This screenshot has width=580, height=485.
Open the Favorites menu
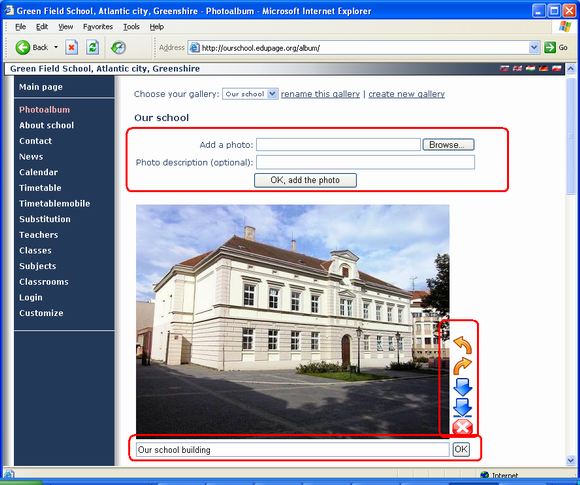[x=98, y=27]
